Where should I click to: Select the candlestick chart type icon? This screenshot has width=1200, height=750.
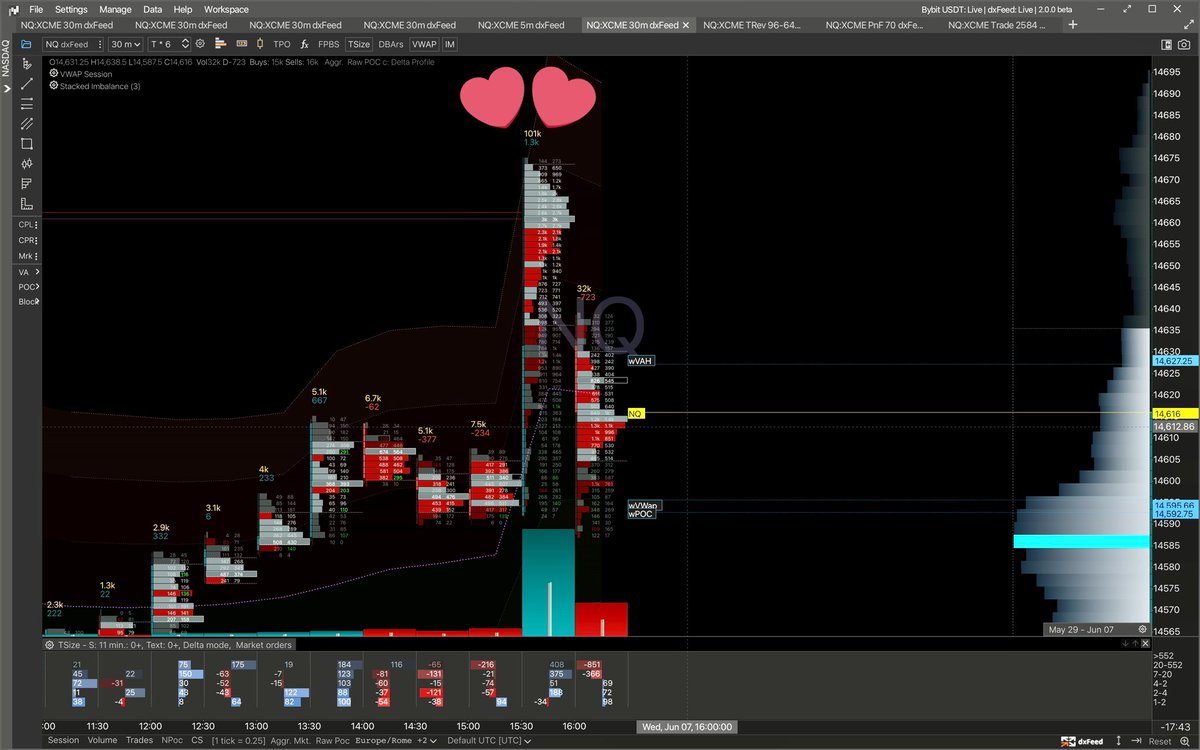(260, 44)
